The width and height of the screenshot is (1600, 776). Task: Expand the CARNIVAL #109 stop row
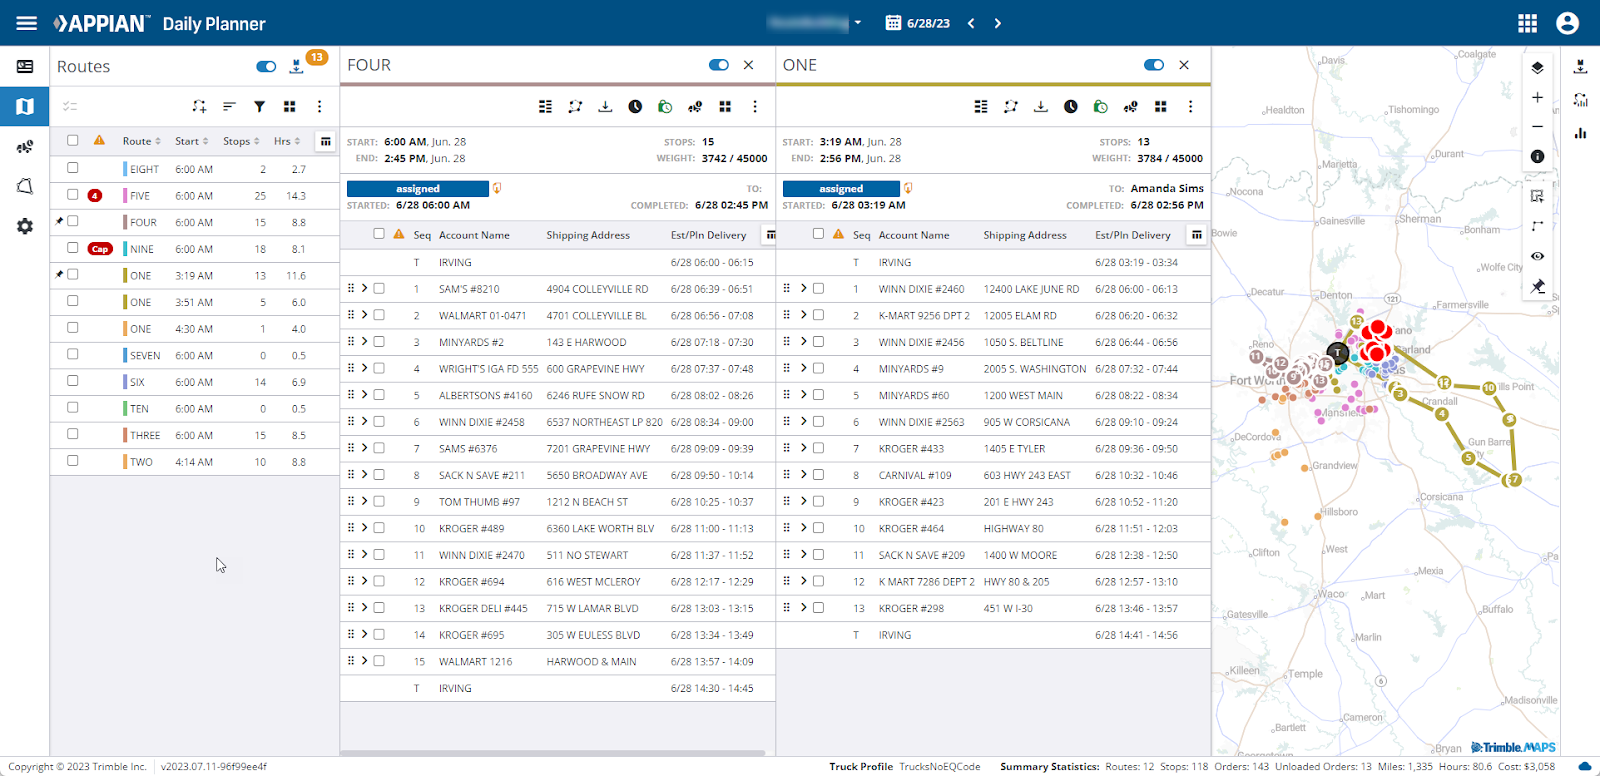(803, 474)
